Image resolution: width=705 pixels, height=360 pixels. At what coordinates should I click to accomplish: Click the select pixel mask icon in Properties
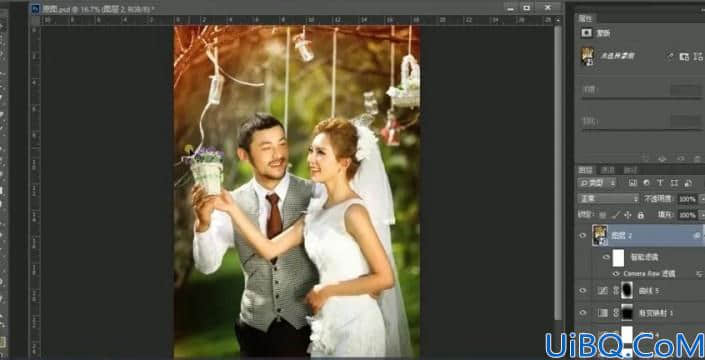[x=671, y=56]
